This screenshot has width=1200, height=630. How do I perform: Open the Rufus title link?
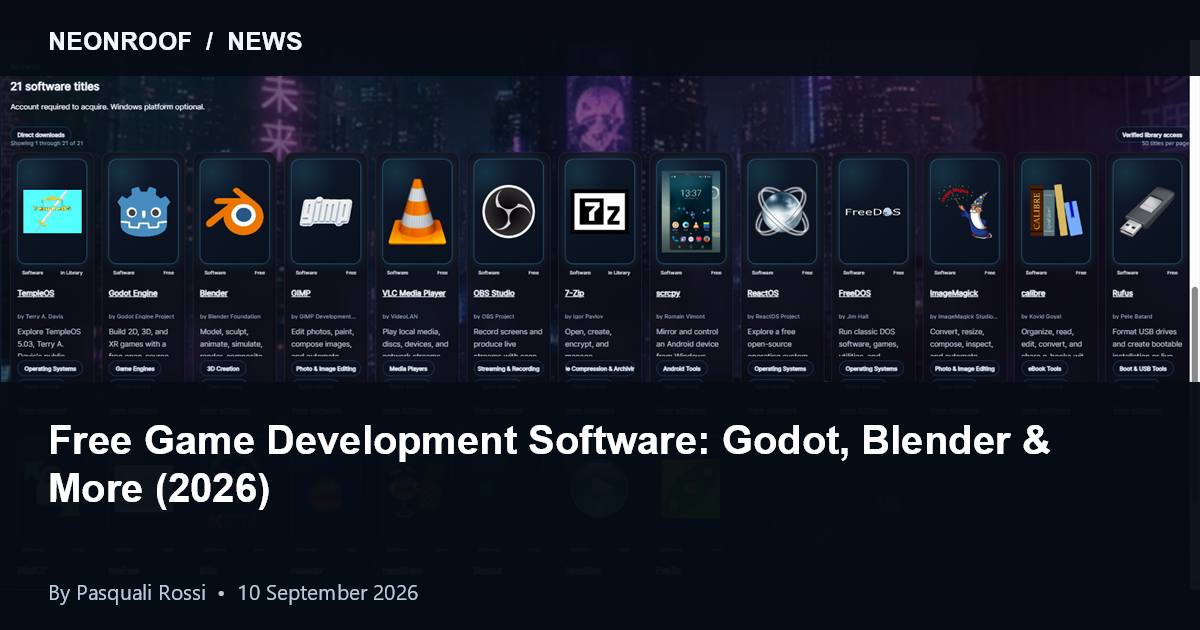click(x=1123, y=293)
